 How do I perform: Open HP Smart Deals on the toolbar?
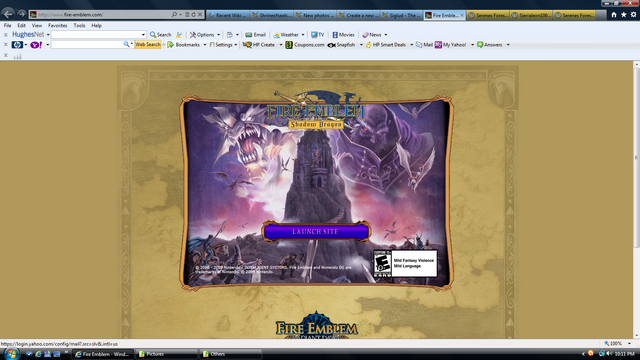coord(386,45)
